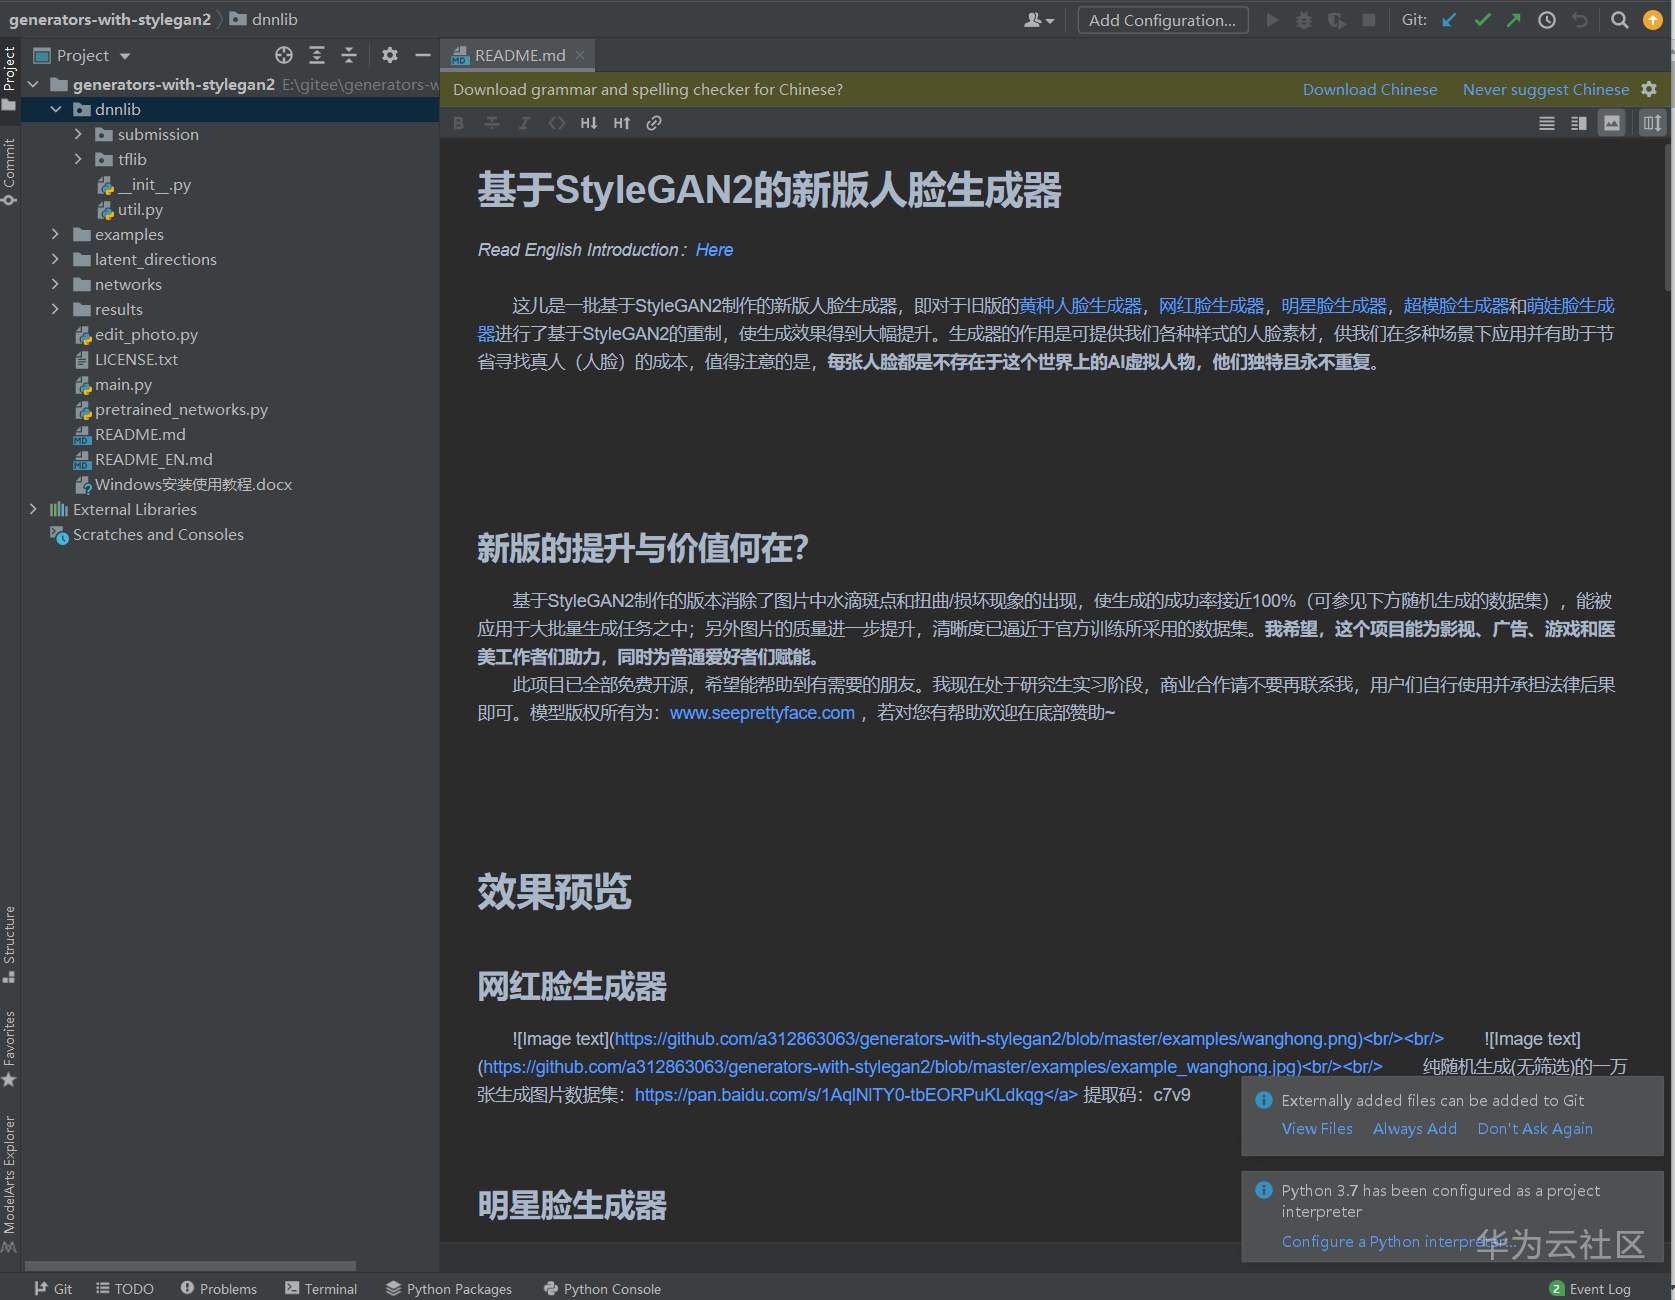The image size is (1675, 1300).
Task: Click Don't Ask Again link
Action: click(1535, 1128)
